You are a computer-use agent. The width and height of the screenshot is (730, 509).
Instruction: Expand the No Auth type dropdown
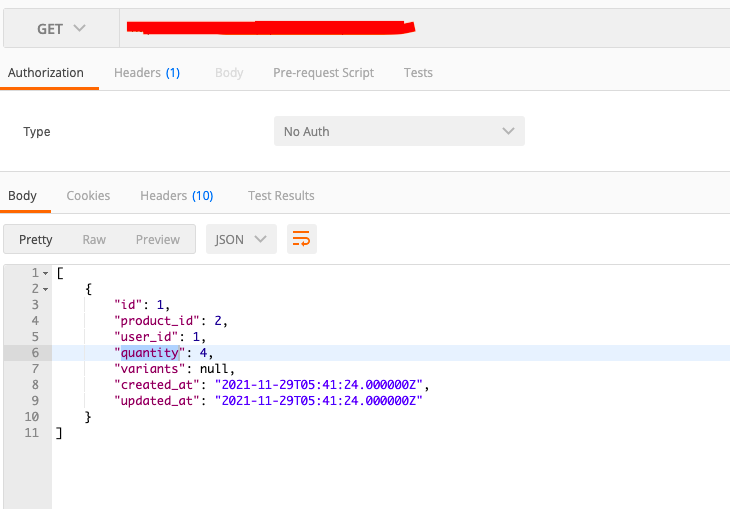coord(399,131)
